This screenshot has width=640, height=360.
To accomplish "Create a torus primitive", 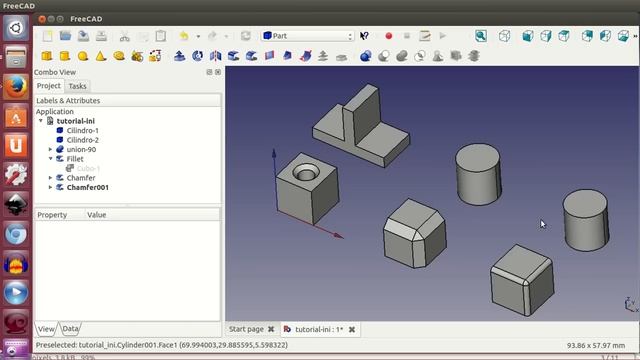I will [119, 56].
